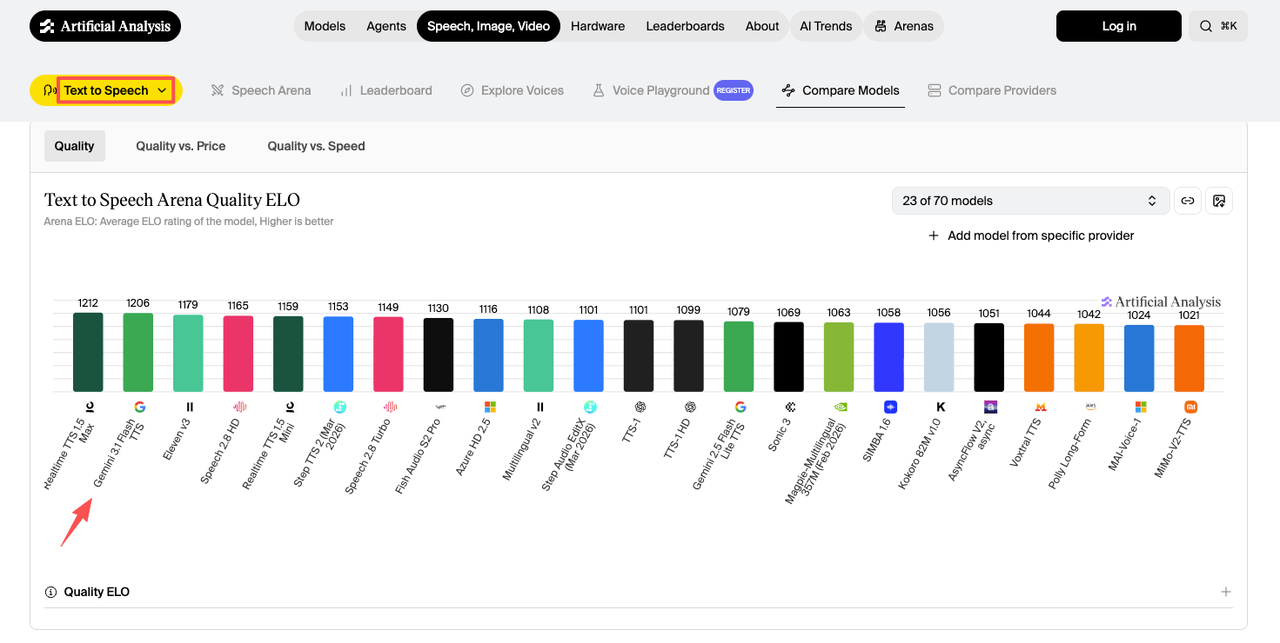The width and height of the screenshot is (1280, 643).
Task: Open the About navigation menu
Action: [762, 26]
